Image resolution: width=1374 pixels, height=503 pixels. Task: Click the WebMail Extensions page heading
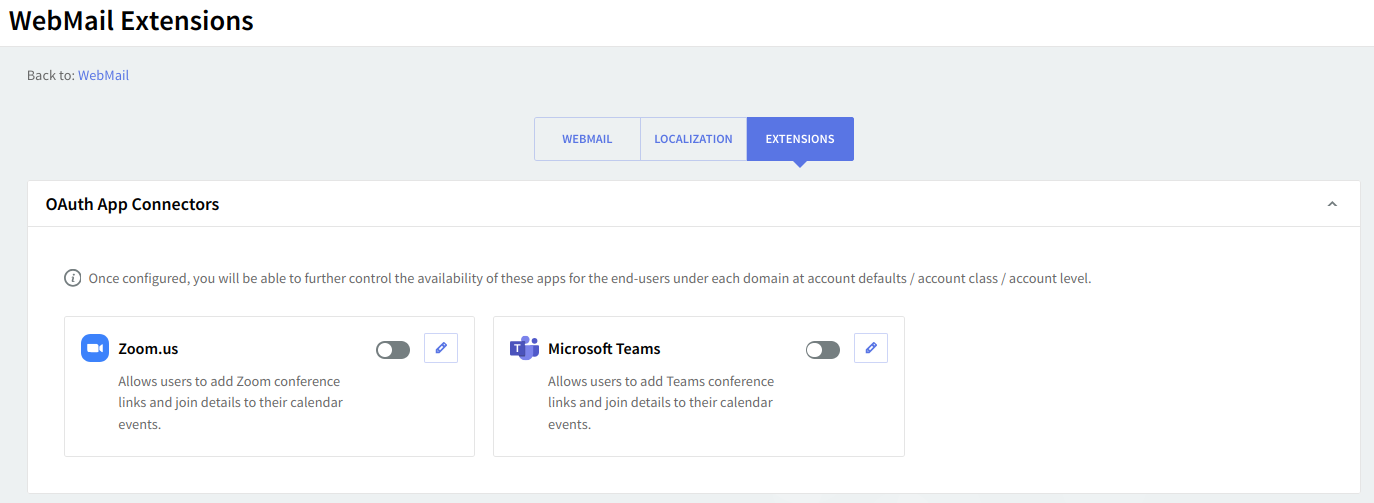131,21
